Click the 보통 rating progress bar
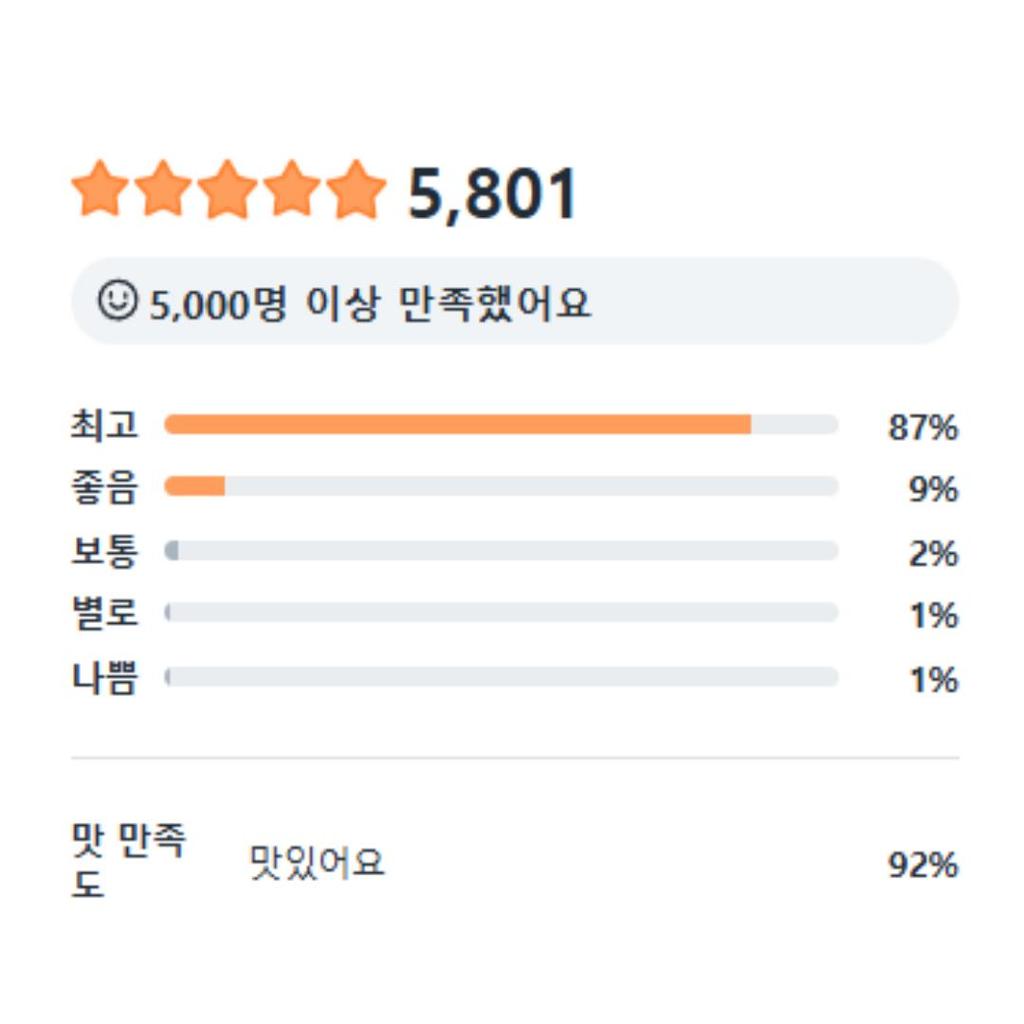 click(500, 551)
